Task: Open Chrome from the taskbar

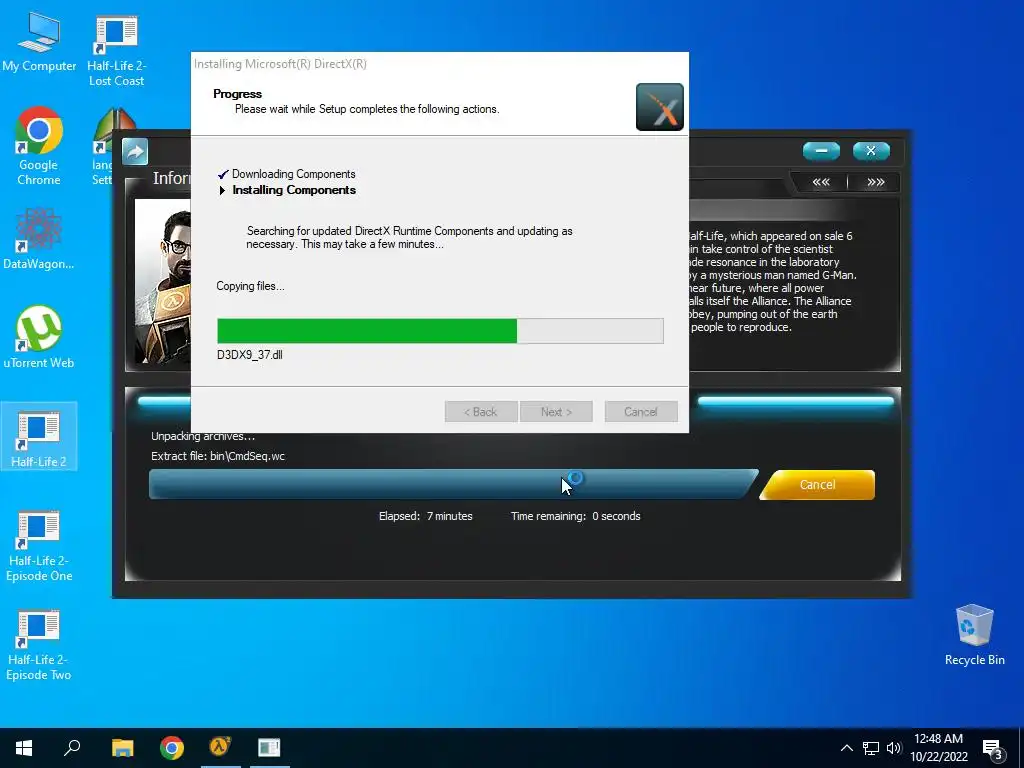Action: 172,748
